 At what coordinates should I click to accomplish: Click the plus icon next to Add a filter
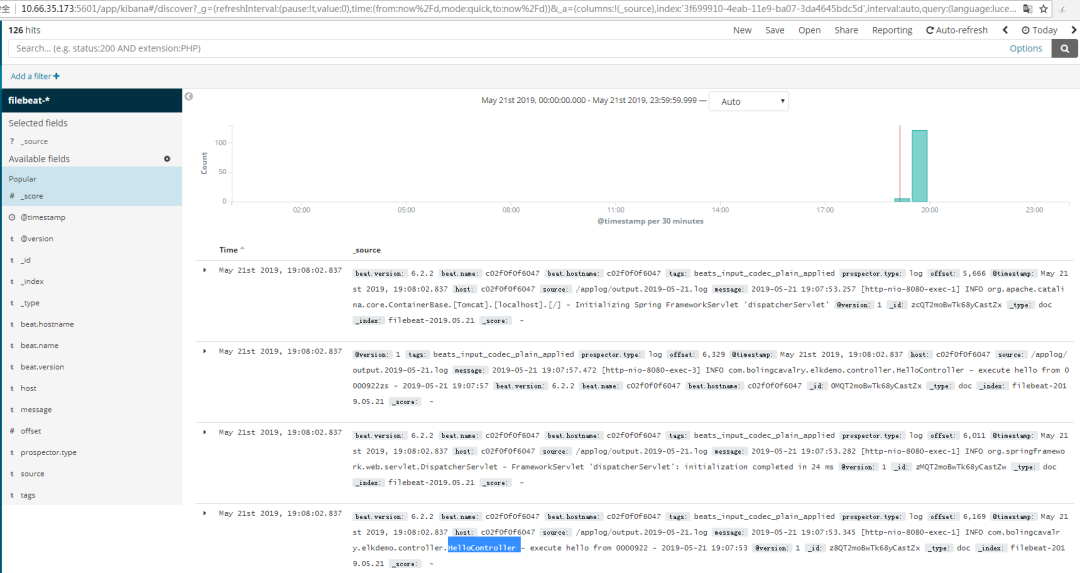point(56,76)
